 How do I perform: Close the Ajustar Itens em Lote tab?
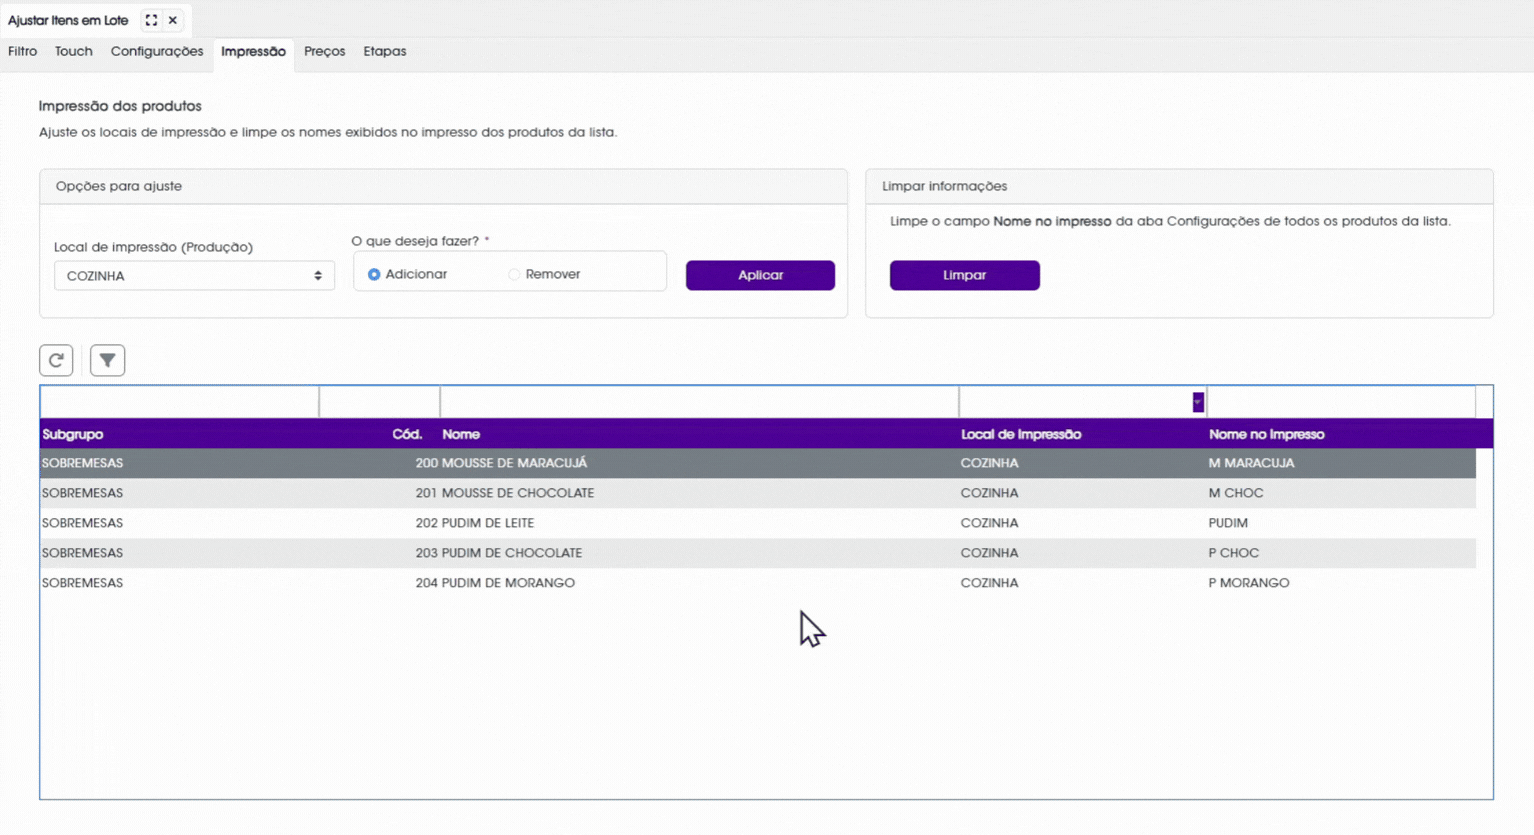point(173,20)
